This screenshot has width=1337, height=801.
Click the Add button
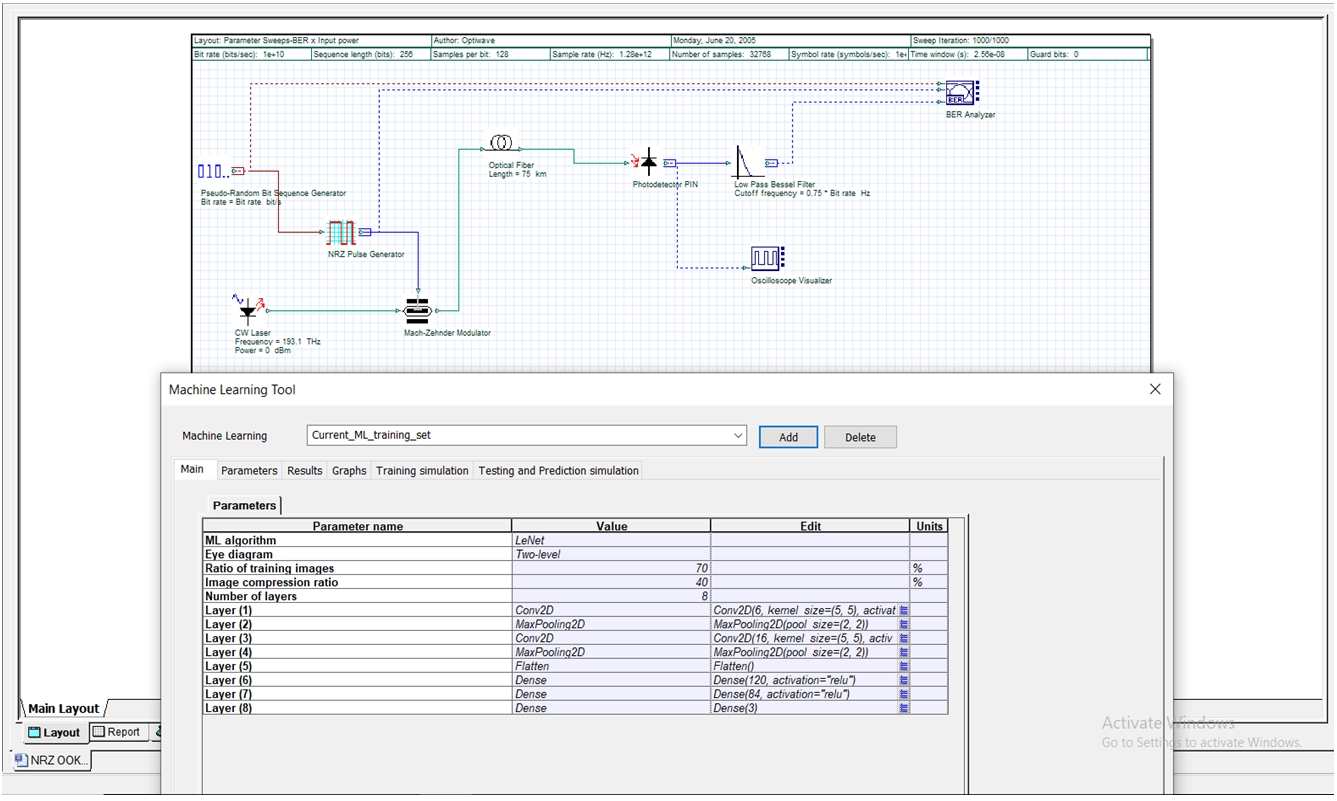788,437
